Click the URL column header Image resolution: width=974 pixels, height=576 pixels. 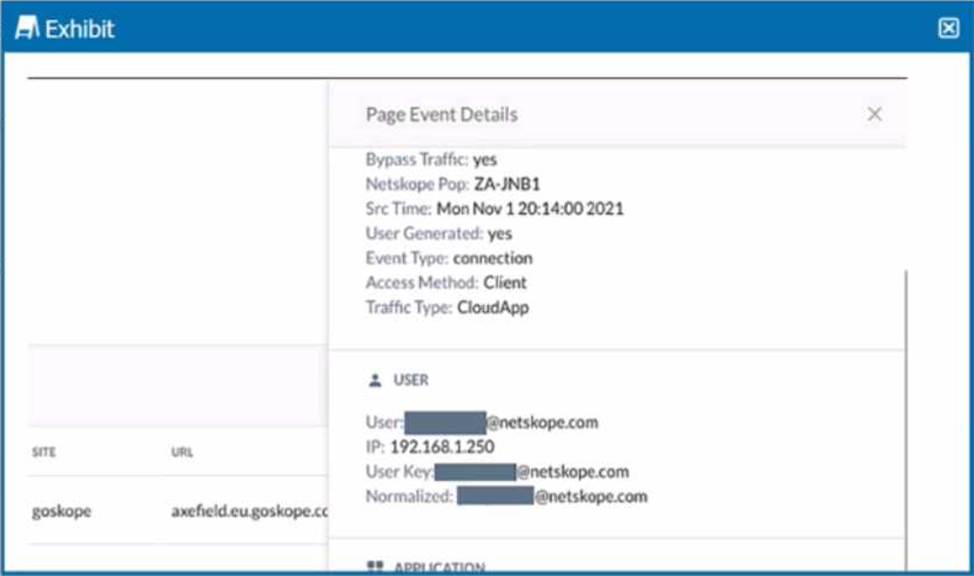point(182,452)
